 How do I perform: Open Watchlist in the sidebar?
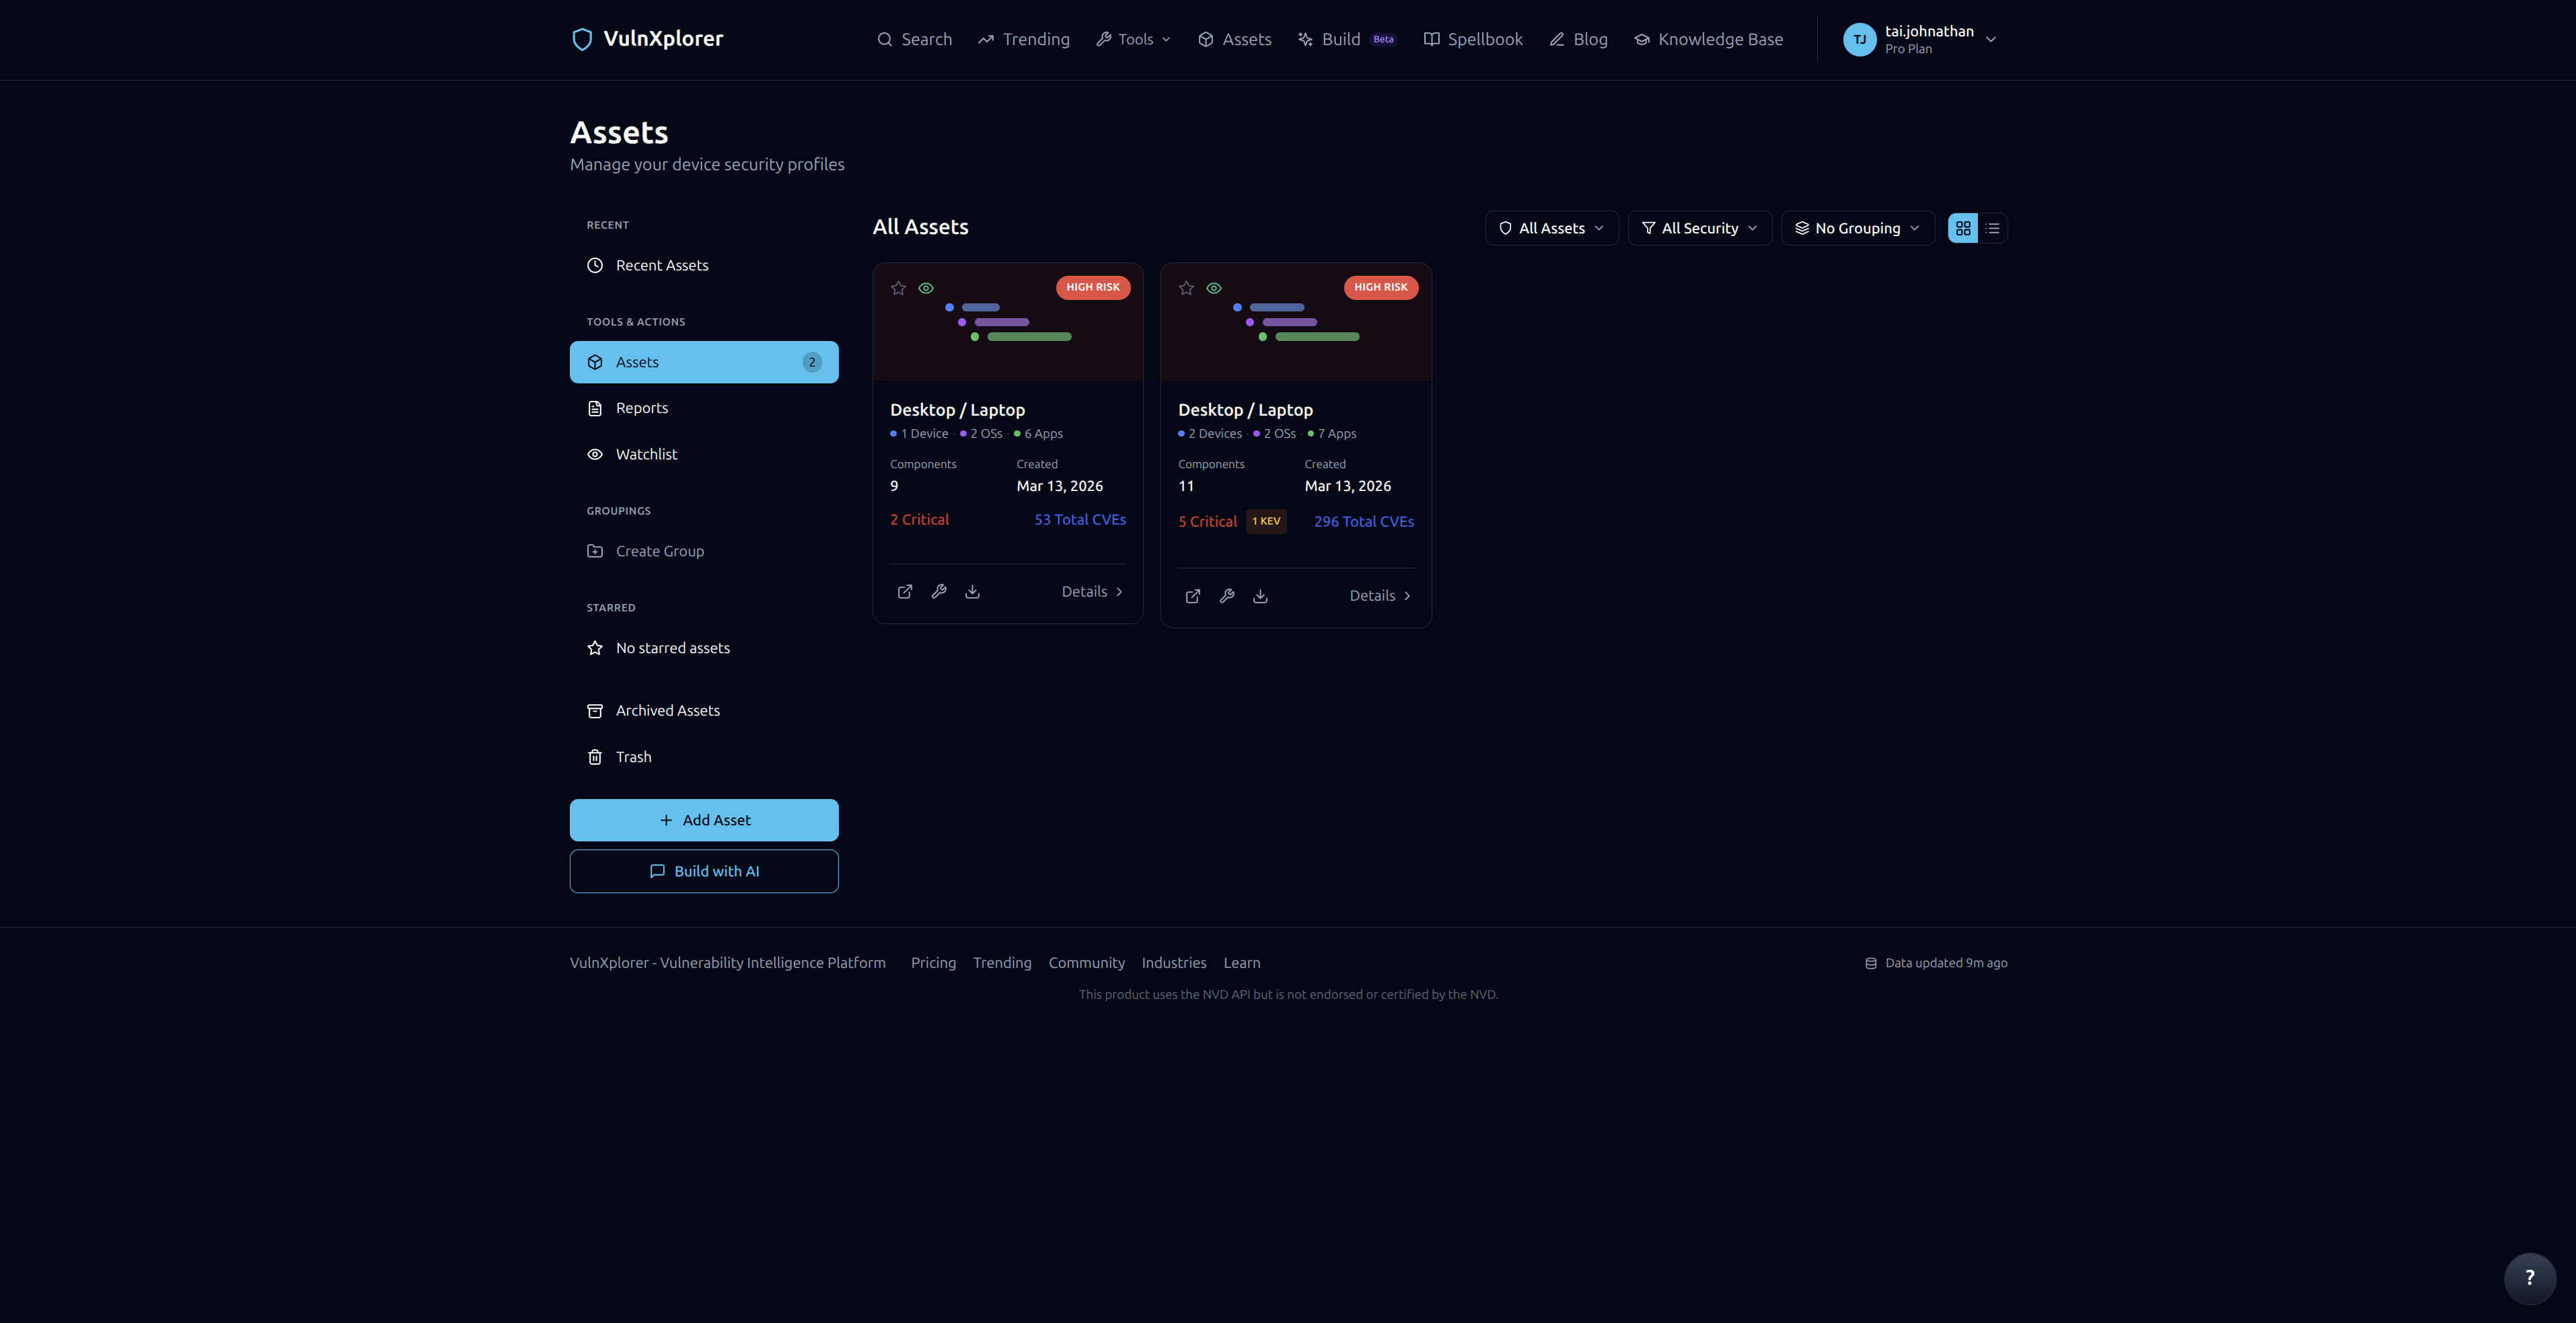coord(704,454)
